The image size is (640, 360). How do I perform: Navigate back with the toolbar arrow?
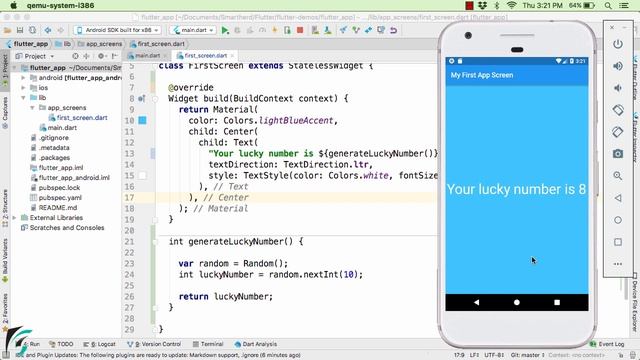(48, 30)
